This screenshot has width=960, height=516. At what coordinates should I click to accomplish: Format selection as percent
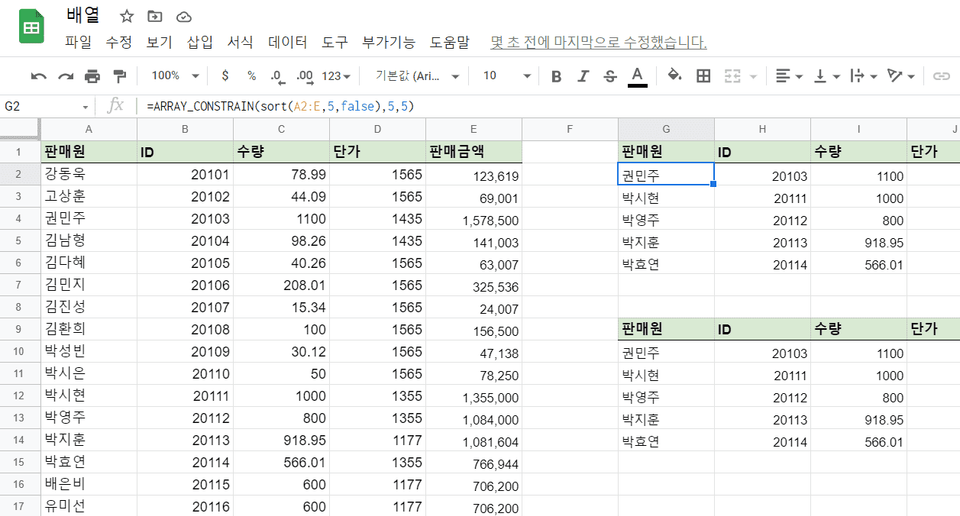(x=252, y=75)
